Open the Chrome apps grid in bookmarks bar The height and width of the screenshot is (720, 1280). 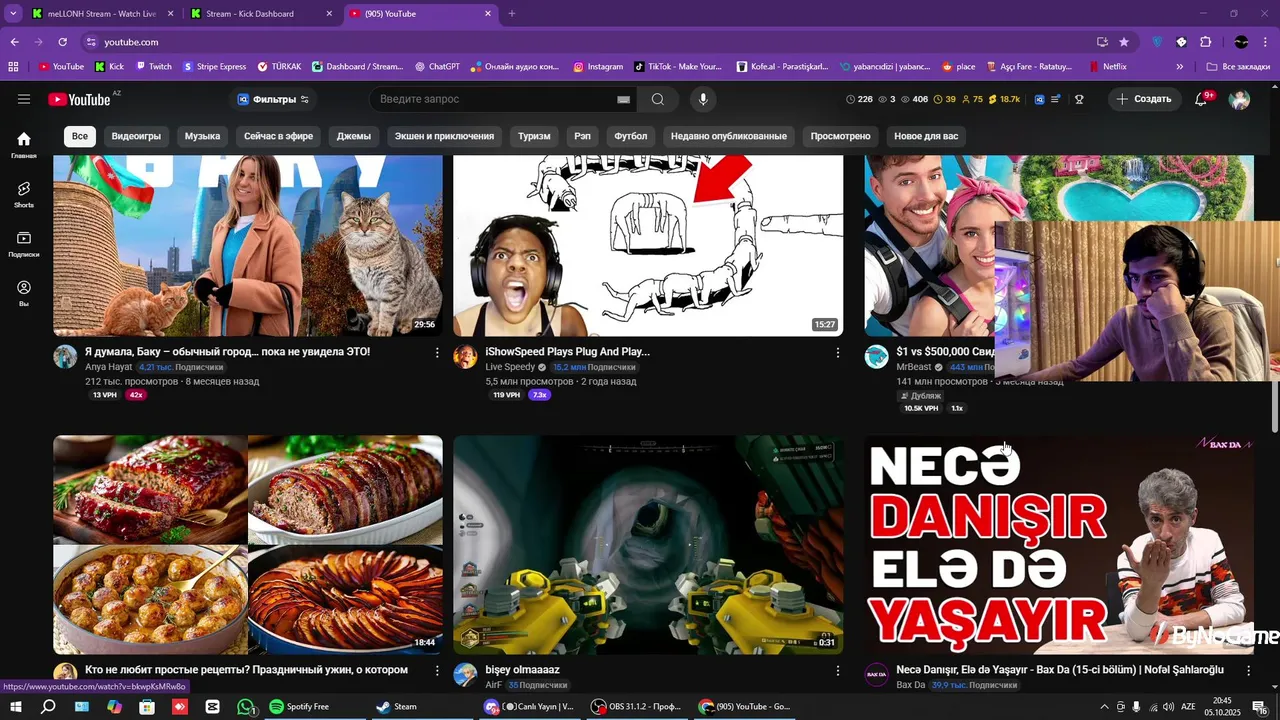pos(13,67)
